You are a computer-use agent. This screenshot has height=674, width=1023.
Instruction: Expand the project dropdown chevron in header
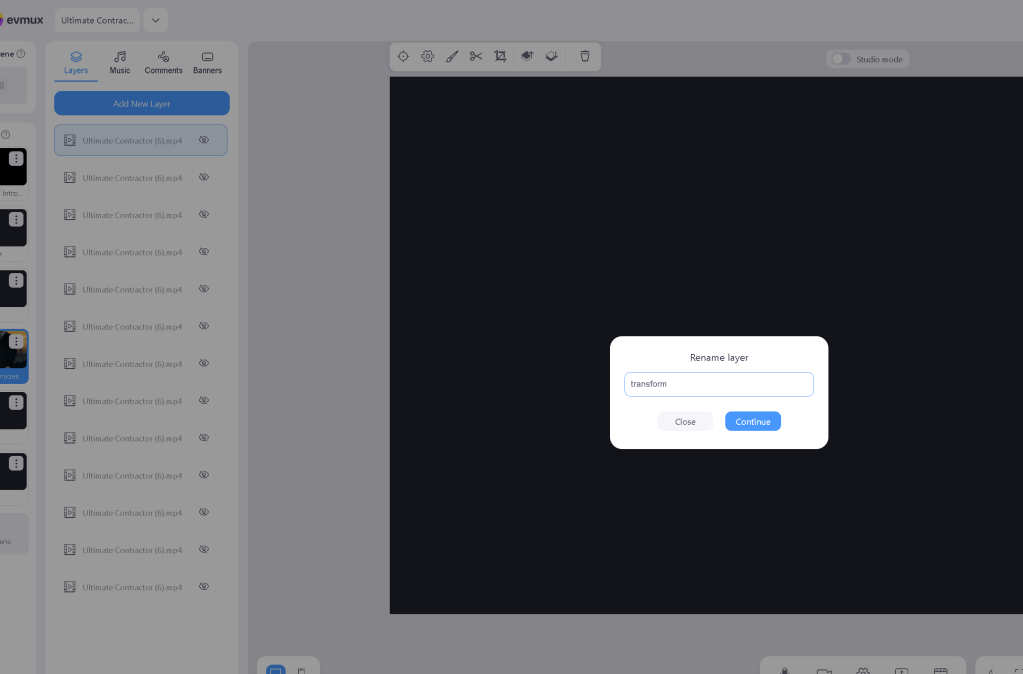pos(155,20)
